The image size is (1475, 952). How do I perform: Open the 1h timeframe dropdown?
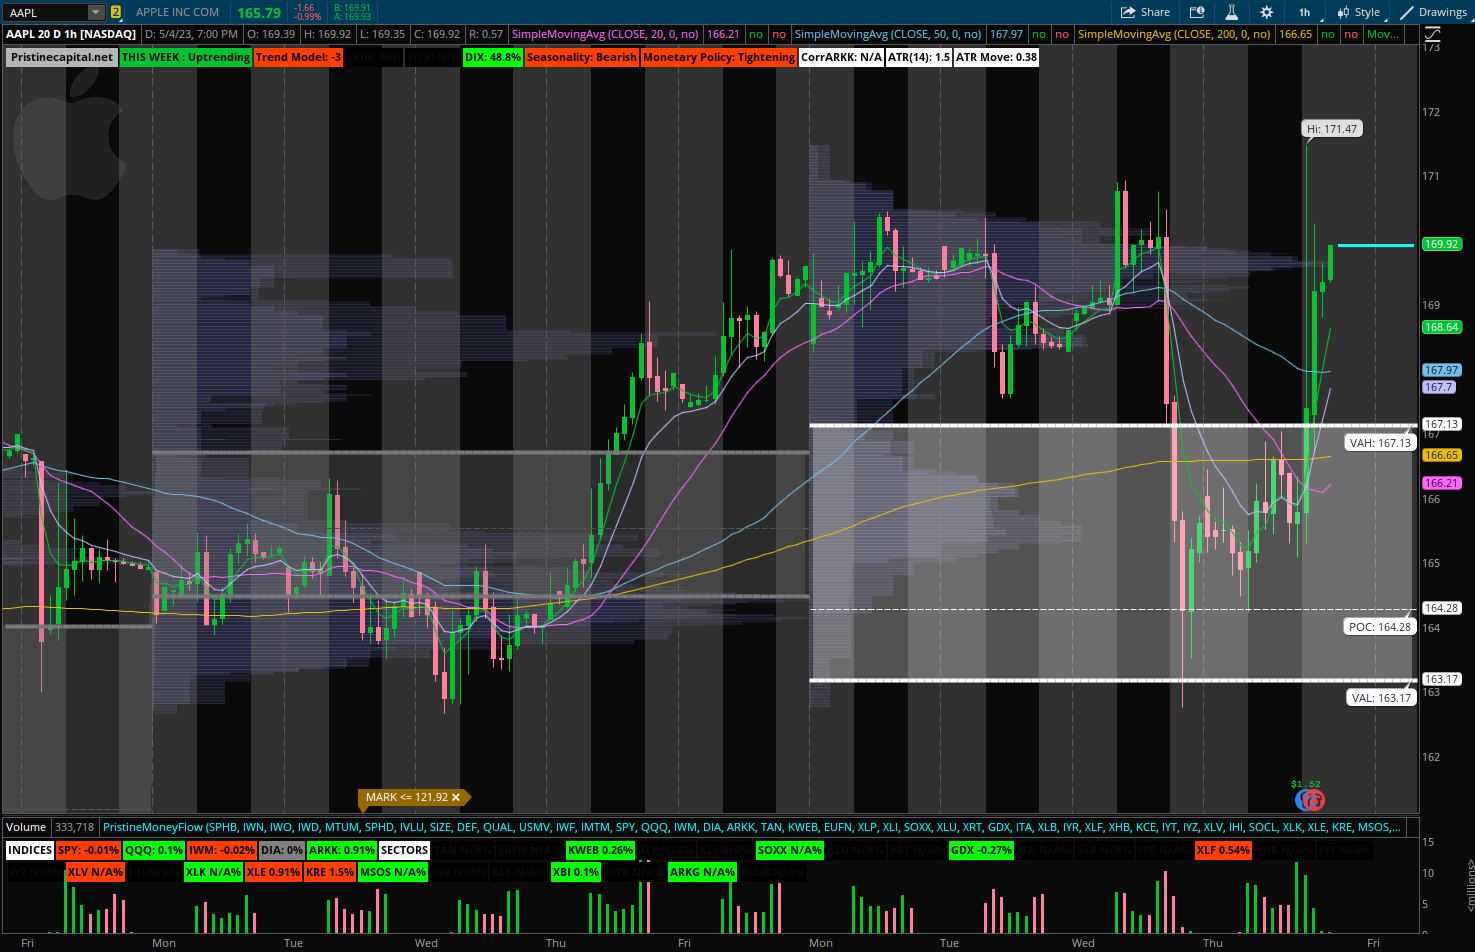point(1304,12)
